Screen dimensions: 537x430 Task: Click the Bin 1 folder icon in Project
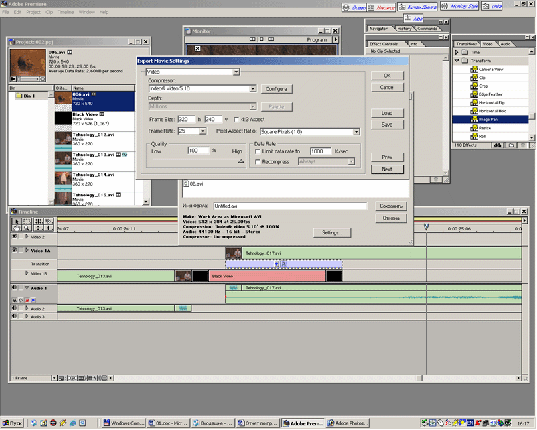coord(18,96)
